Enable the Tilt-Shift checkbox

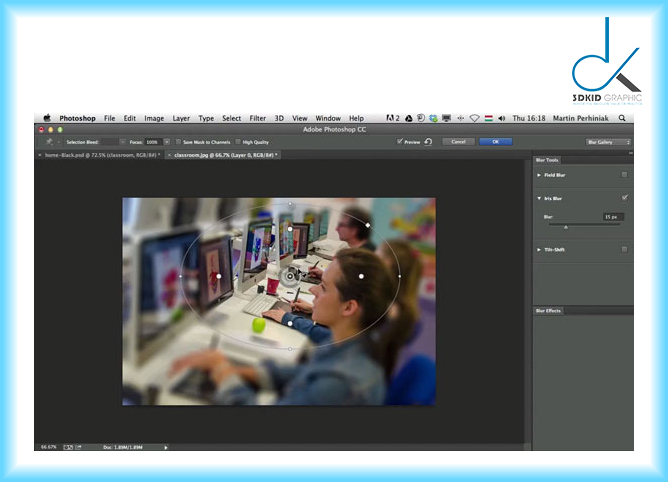[x=624, y=249]
